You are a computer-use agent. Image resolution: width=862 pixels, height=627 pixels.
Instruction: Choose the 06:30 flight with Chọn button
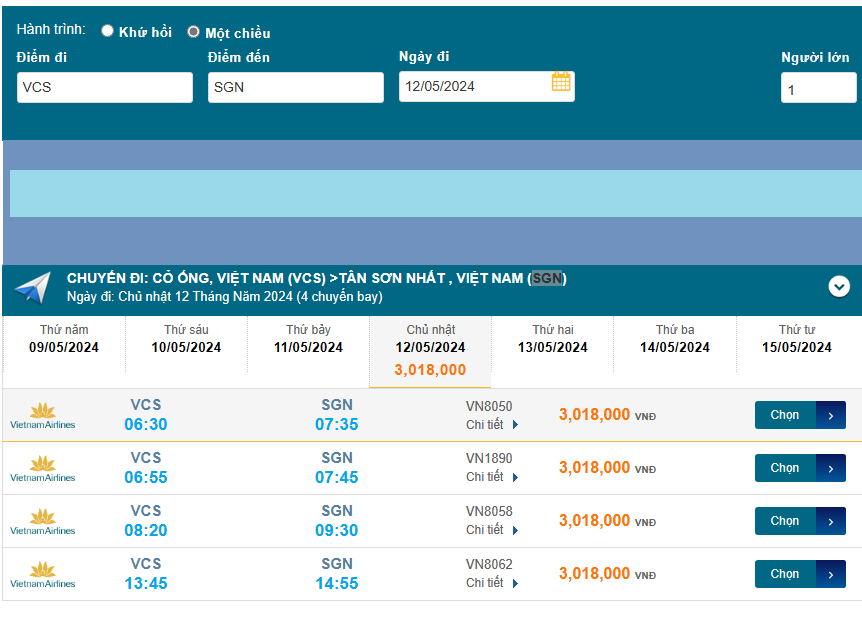point(786,415)
